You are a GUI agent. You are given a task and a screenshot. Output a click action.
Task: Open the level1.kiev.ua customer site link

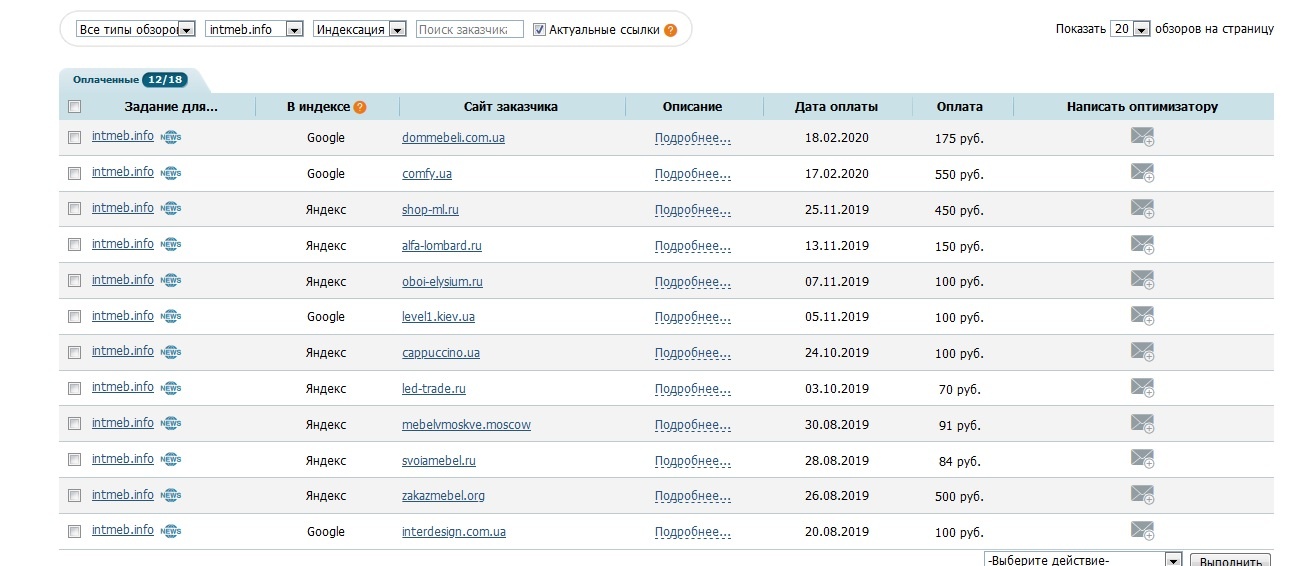click(438, 317)
